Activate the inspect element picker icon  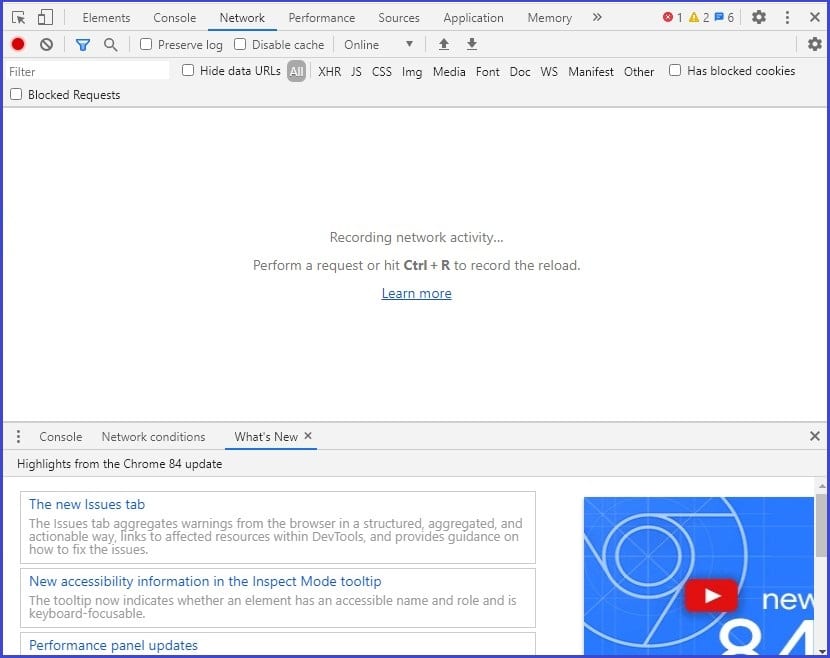(x=19, y=17)
